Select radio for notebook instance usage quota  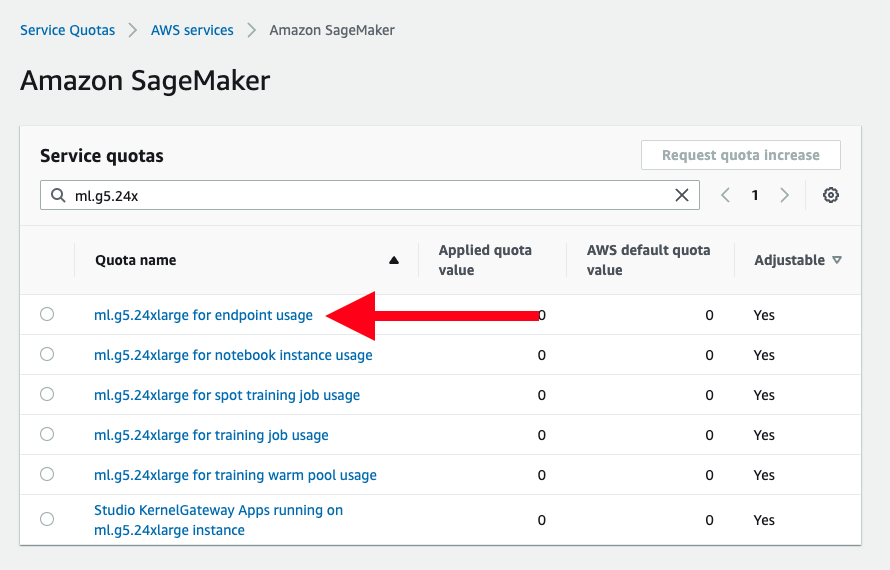pyautogui.click(x=47, y=354)
